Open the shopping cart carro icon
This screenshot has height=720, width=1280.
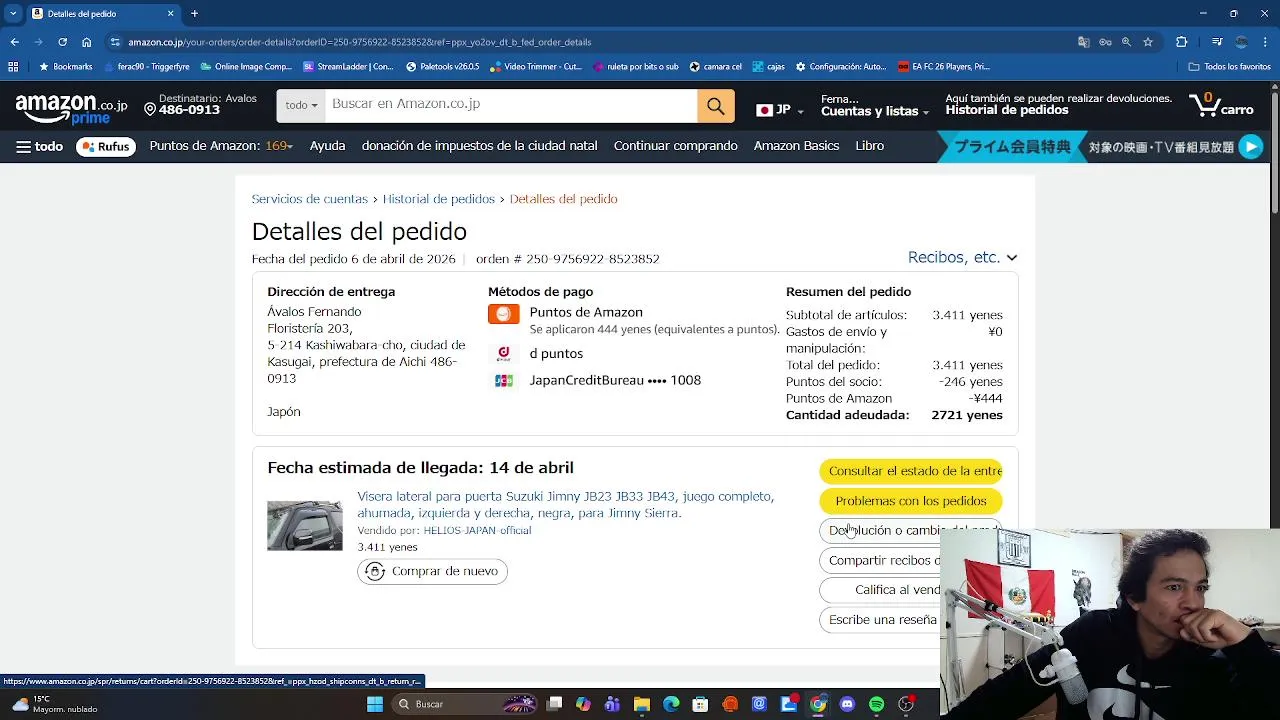pyautogui.click(x=1221, y=105)
